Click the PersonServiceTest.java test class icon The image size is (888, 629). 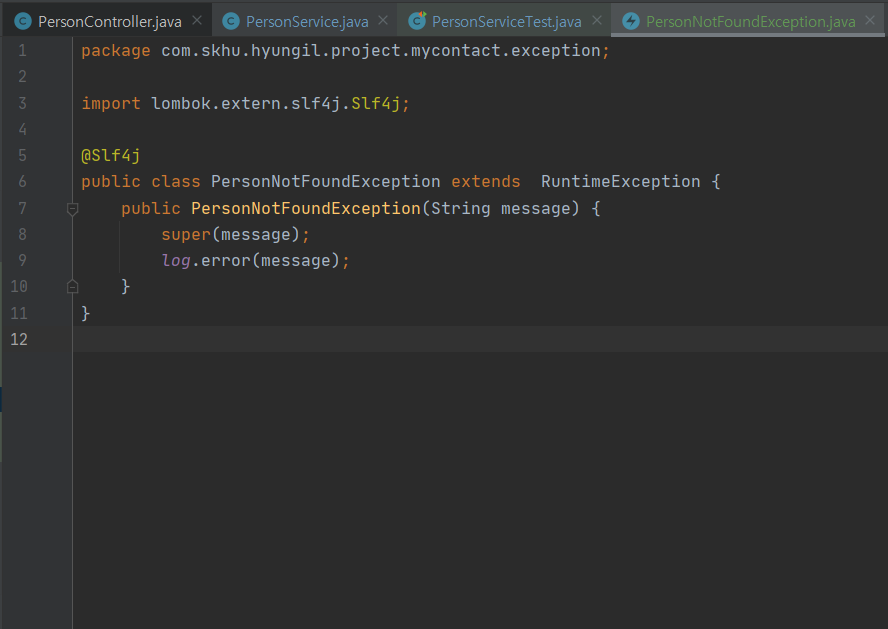click(417, 21)
